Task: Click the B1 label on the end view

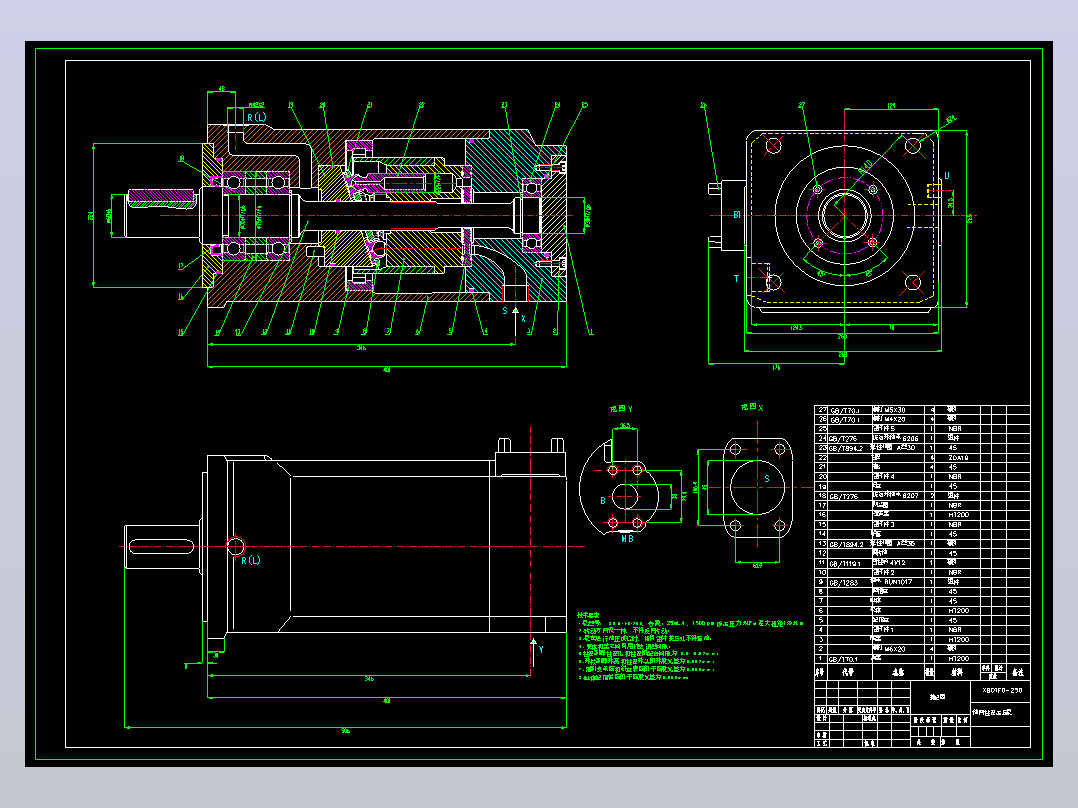Action: (x=737, y=215)
